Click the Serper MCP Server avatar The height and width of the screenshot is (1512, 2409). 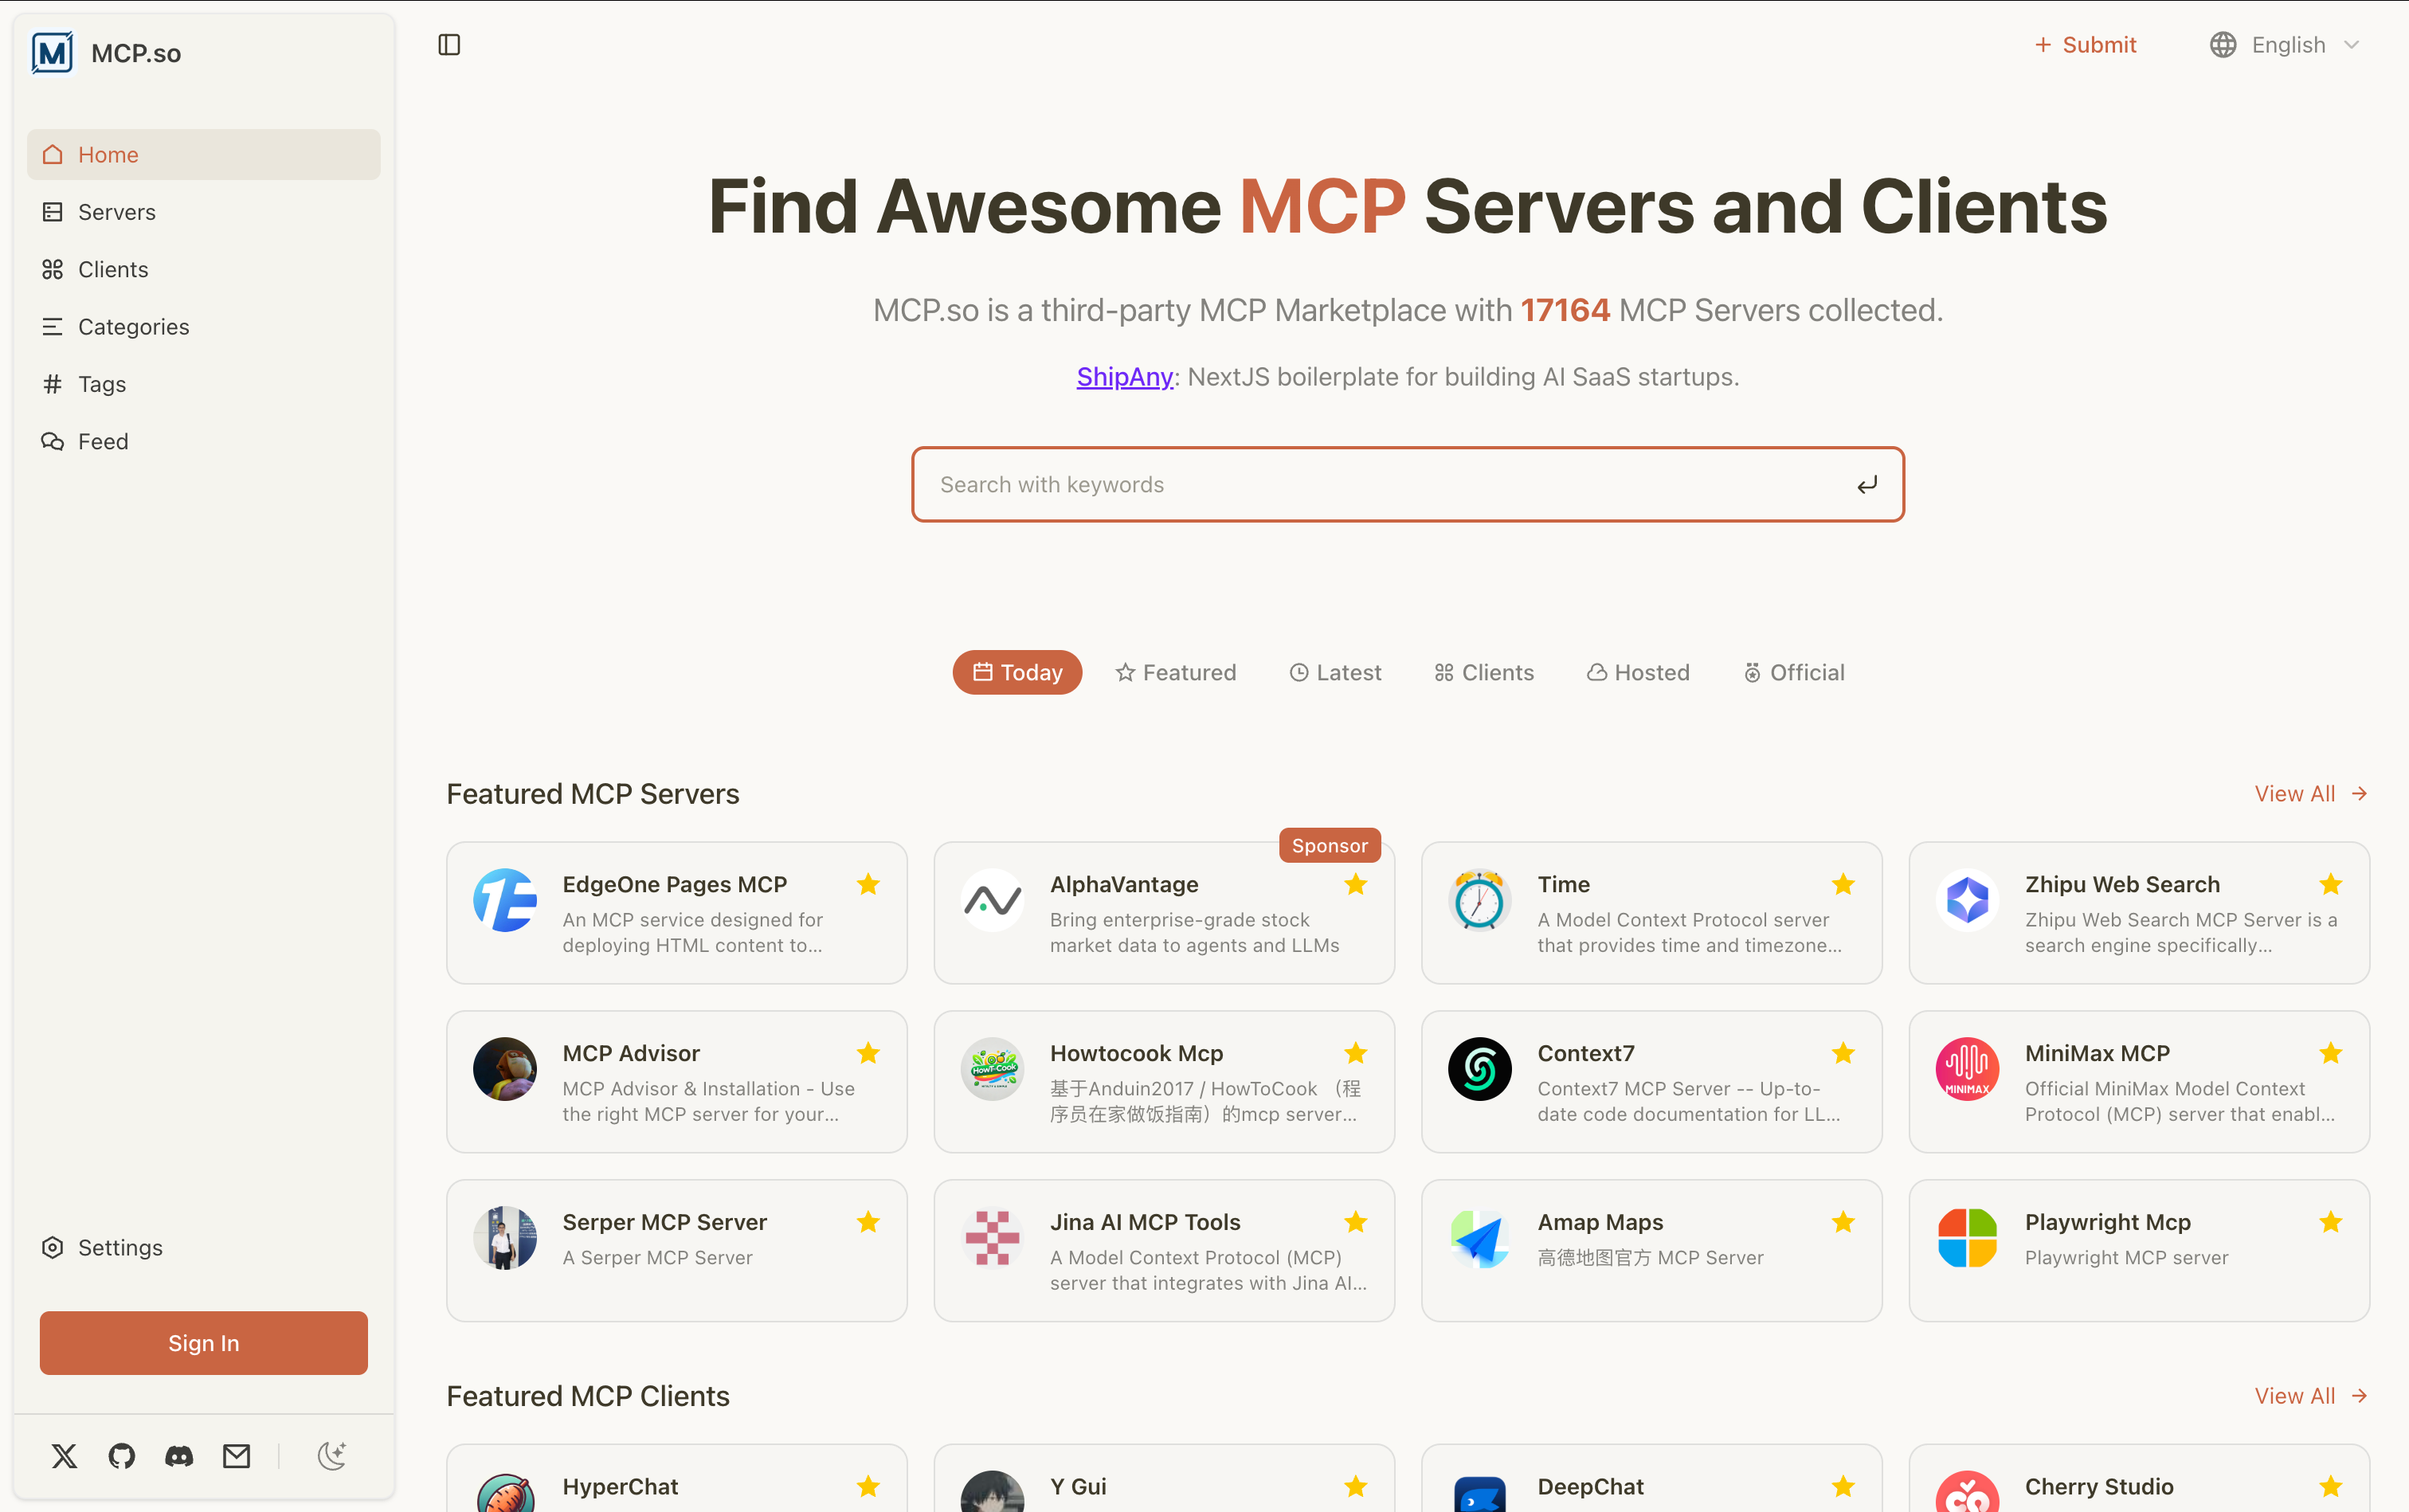coord(505,1238)
